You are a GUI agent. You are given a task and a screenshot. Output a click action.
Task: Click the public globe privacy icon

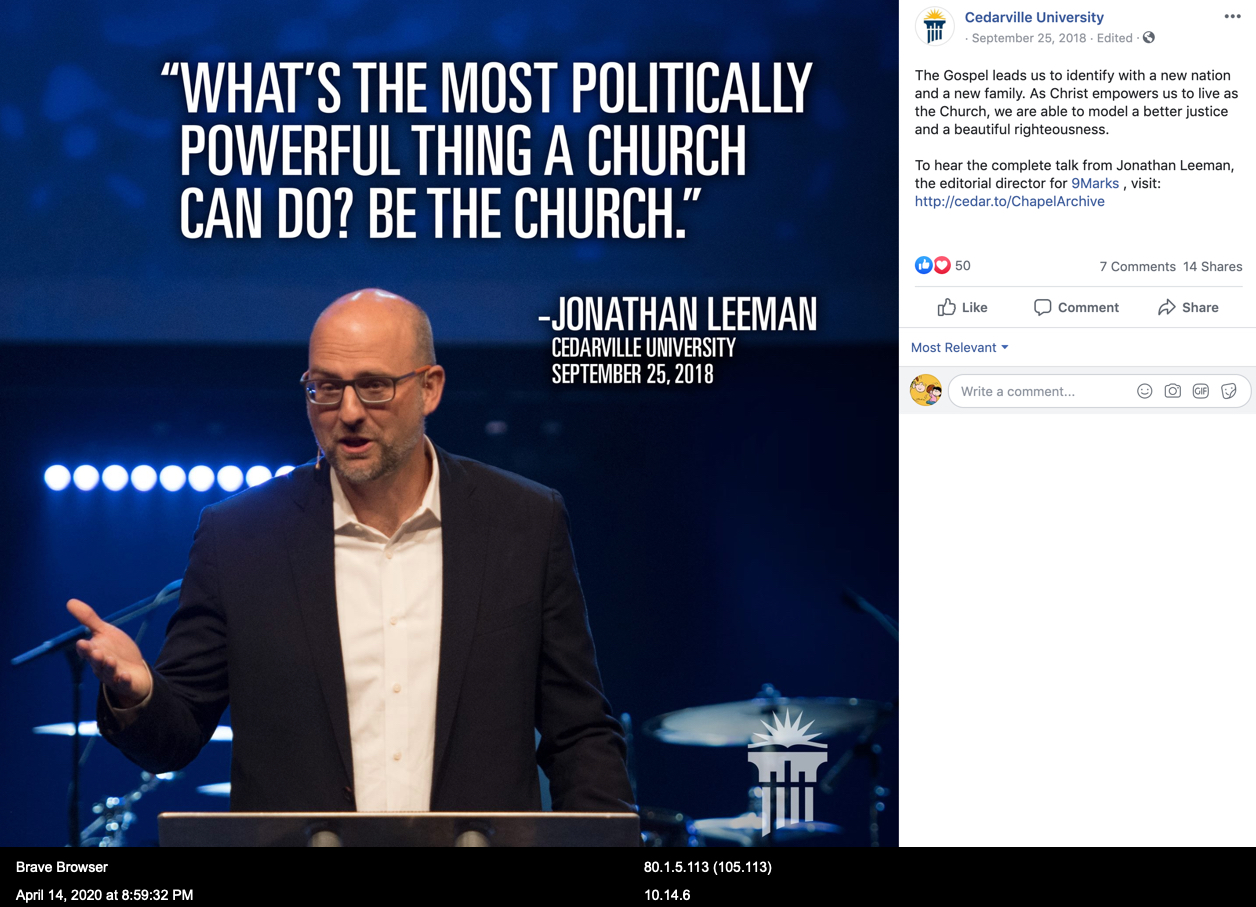(x=1149, y=38)
